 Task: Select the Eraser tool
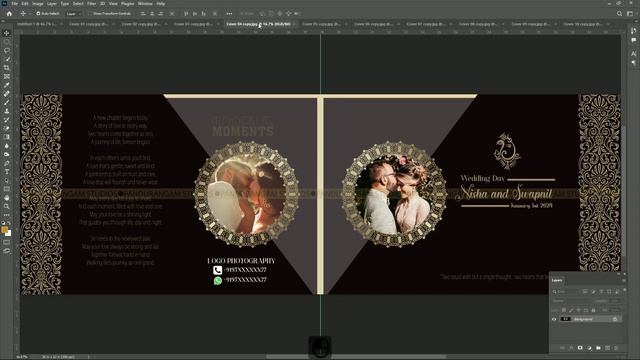click(7, 128)
